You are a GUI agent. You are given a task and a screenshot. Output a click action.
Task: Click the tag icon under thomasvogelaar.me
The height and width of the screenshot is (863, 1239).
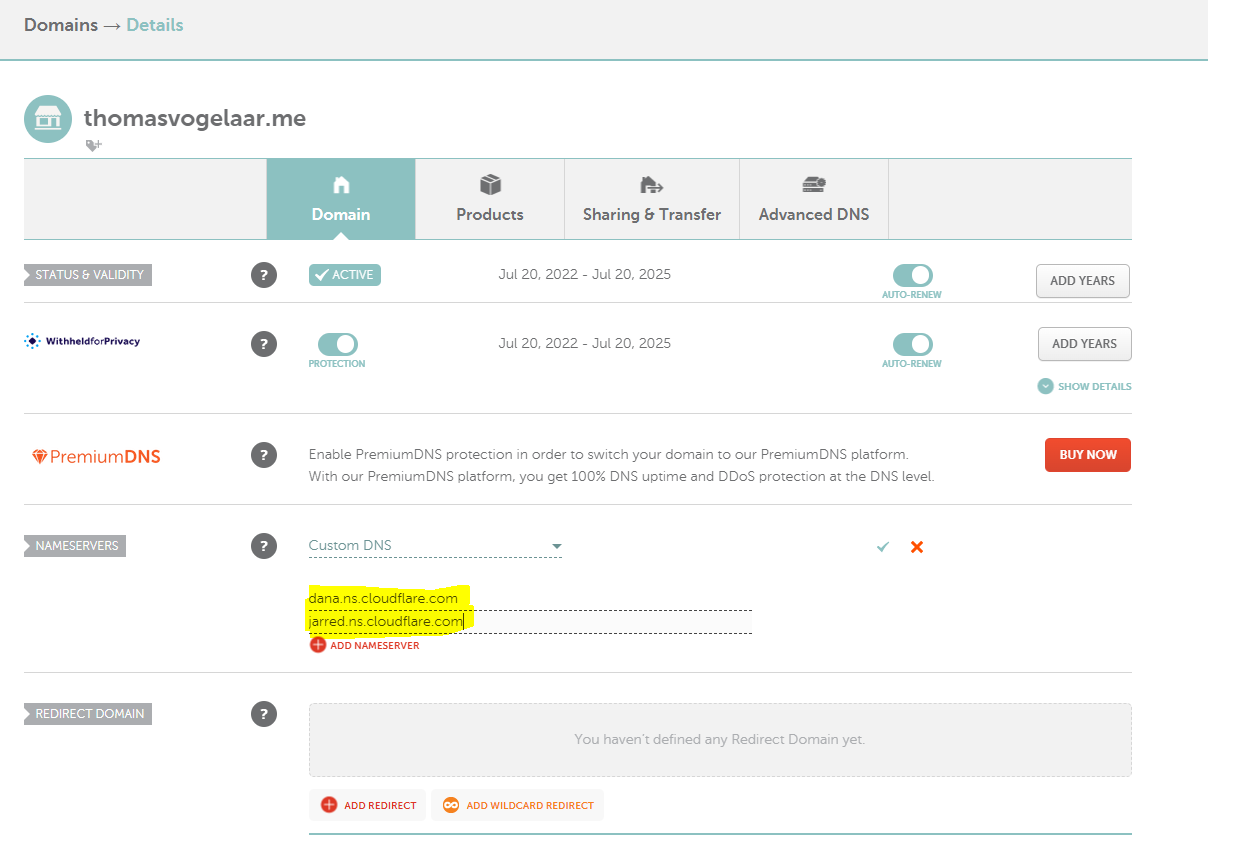[x=93, y=145]
